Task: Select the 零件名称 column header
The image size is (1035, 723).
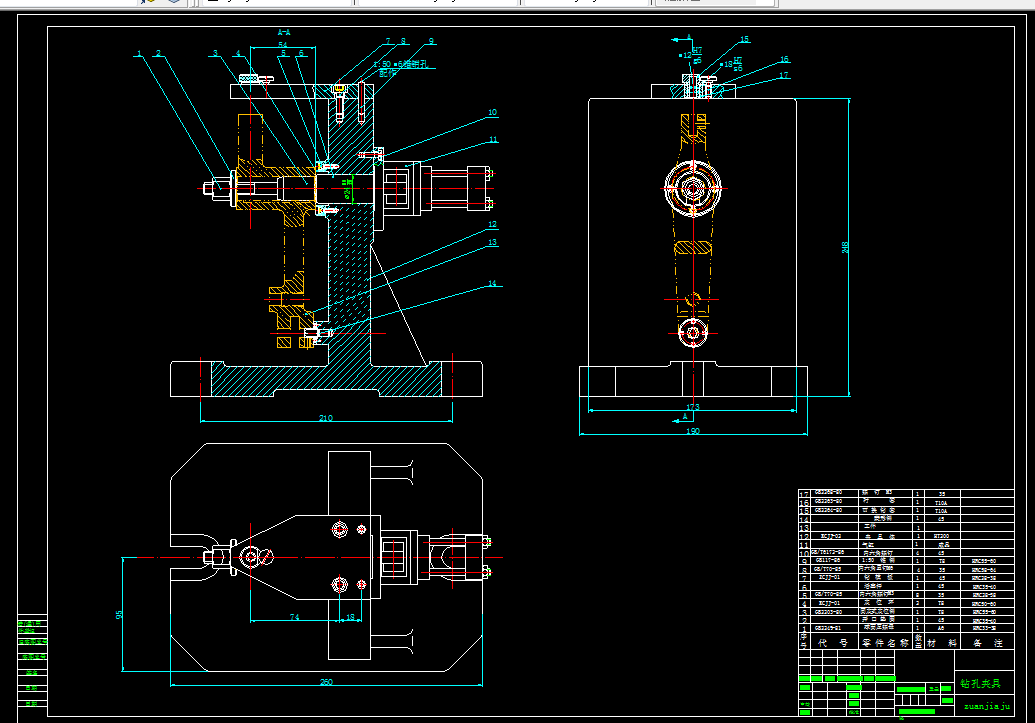Action: [885, 642]
